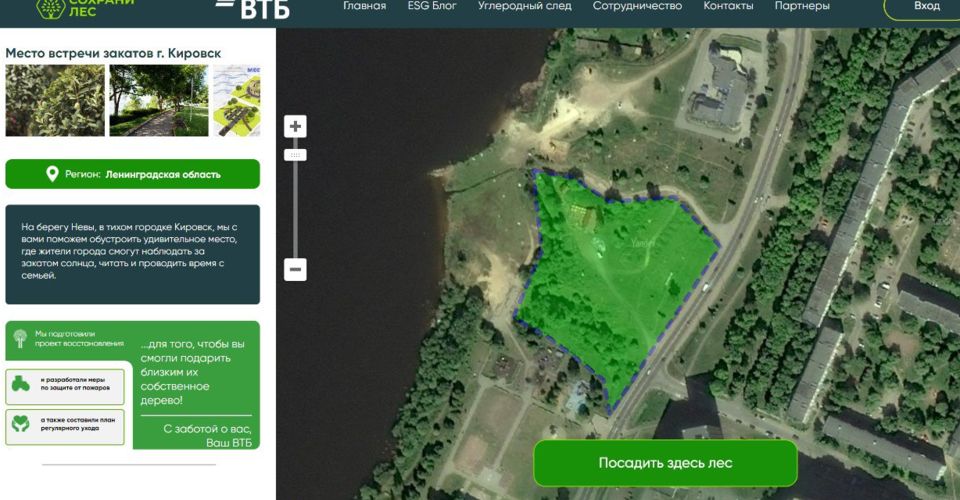
Task: Open the Контакты page
Action: pyautogui.click(x=728, y=6)
